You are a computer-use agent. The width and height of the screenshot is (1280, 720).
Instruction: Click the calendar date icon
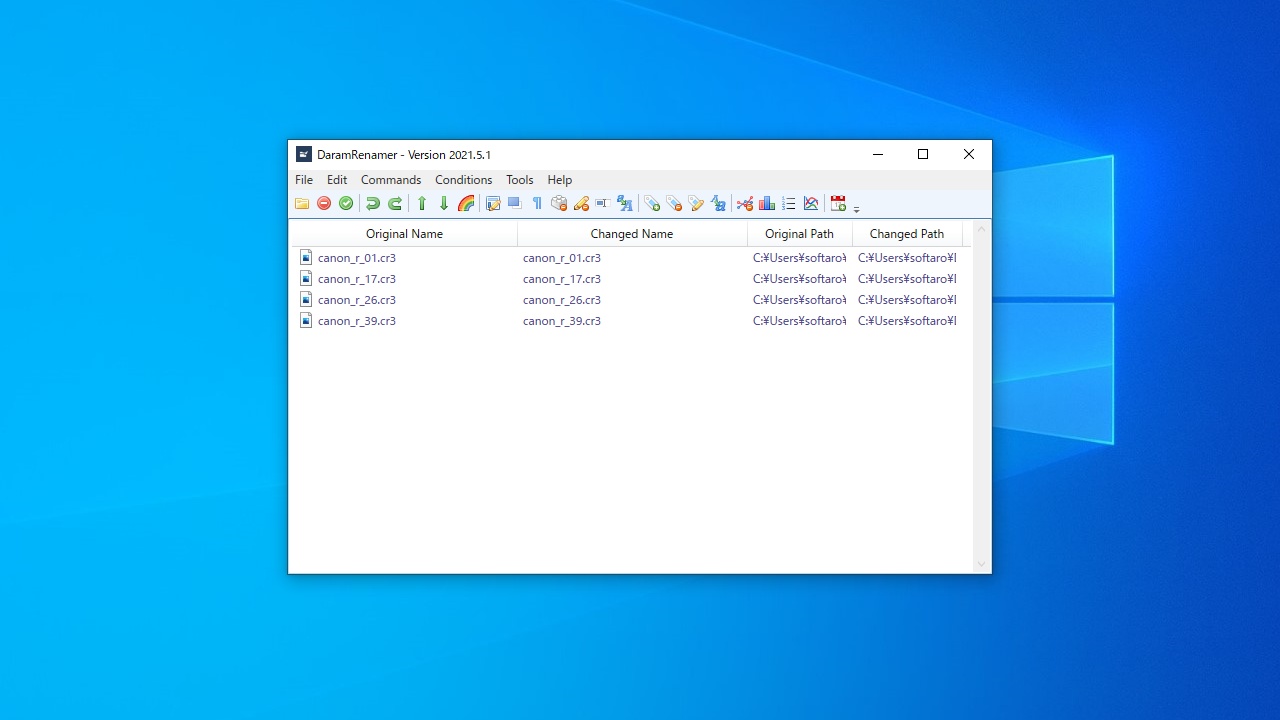838,204
